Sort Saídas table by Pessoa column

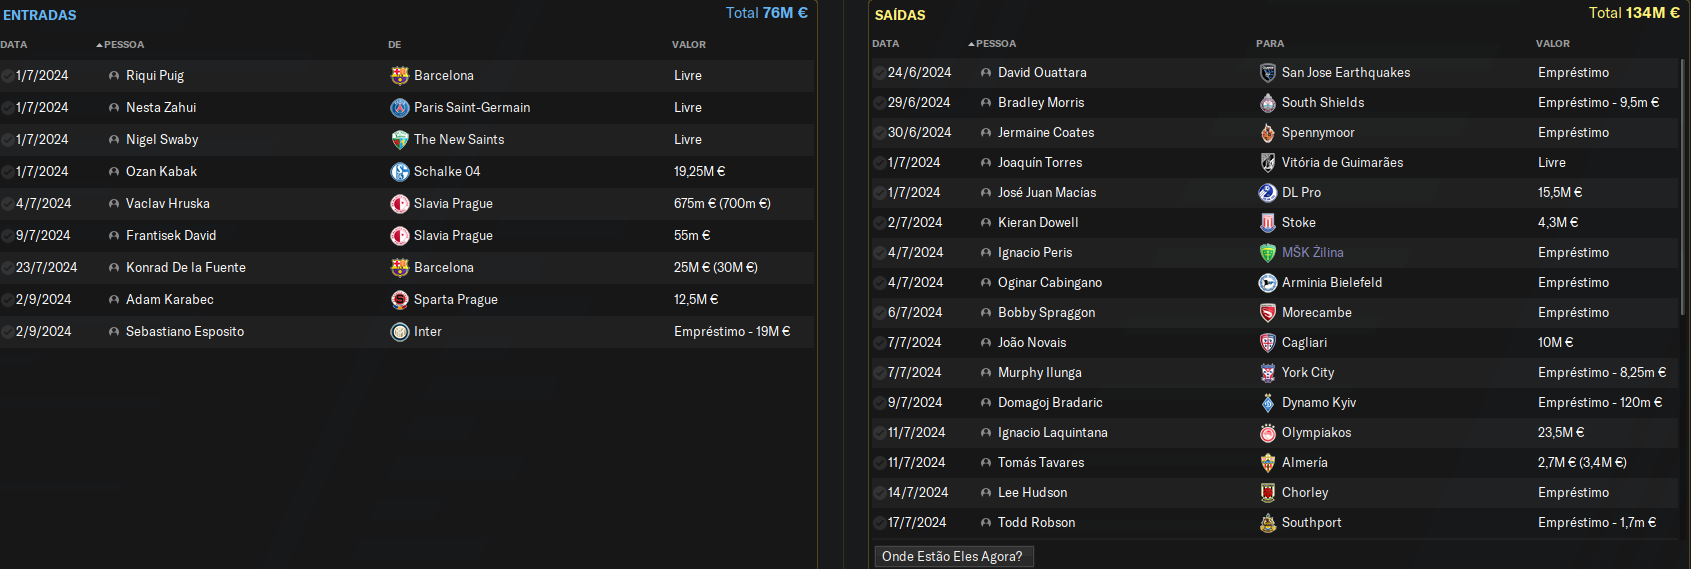point(995,44)
